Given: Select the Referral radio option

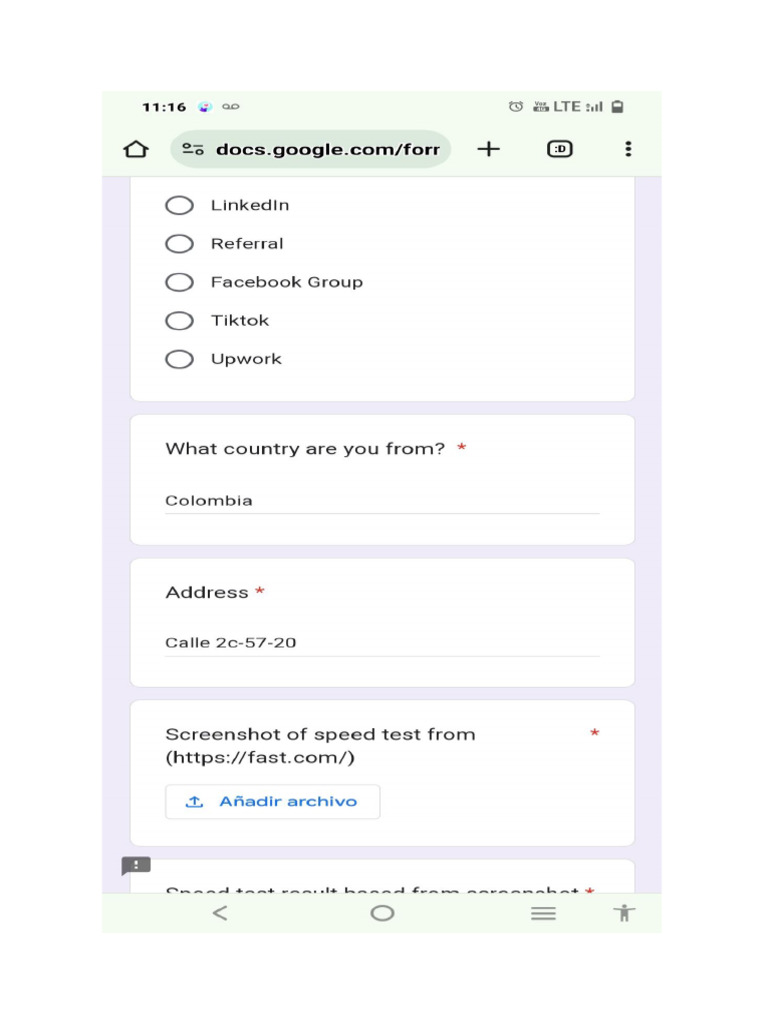Looking at the screenshot, I should pos(180,244).
